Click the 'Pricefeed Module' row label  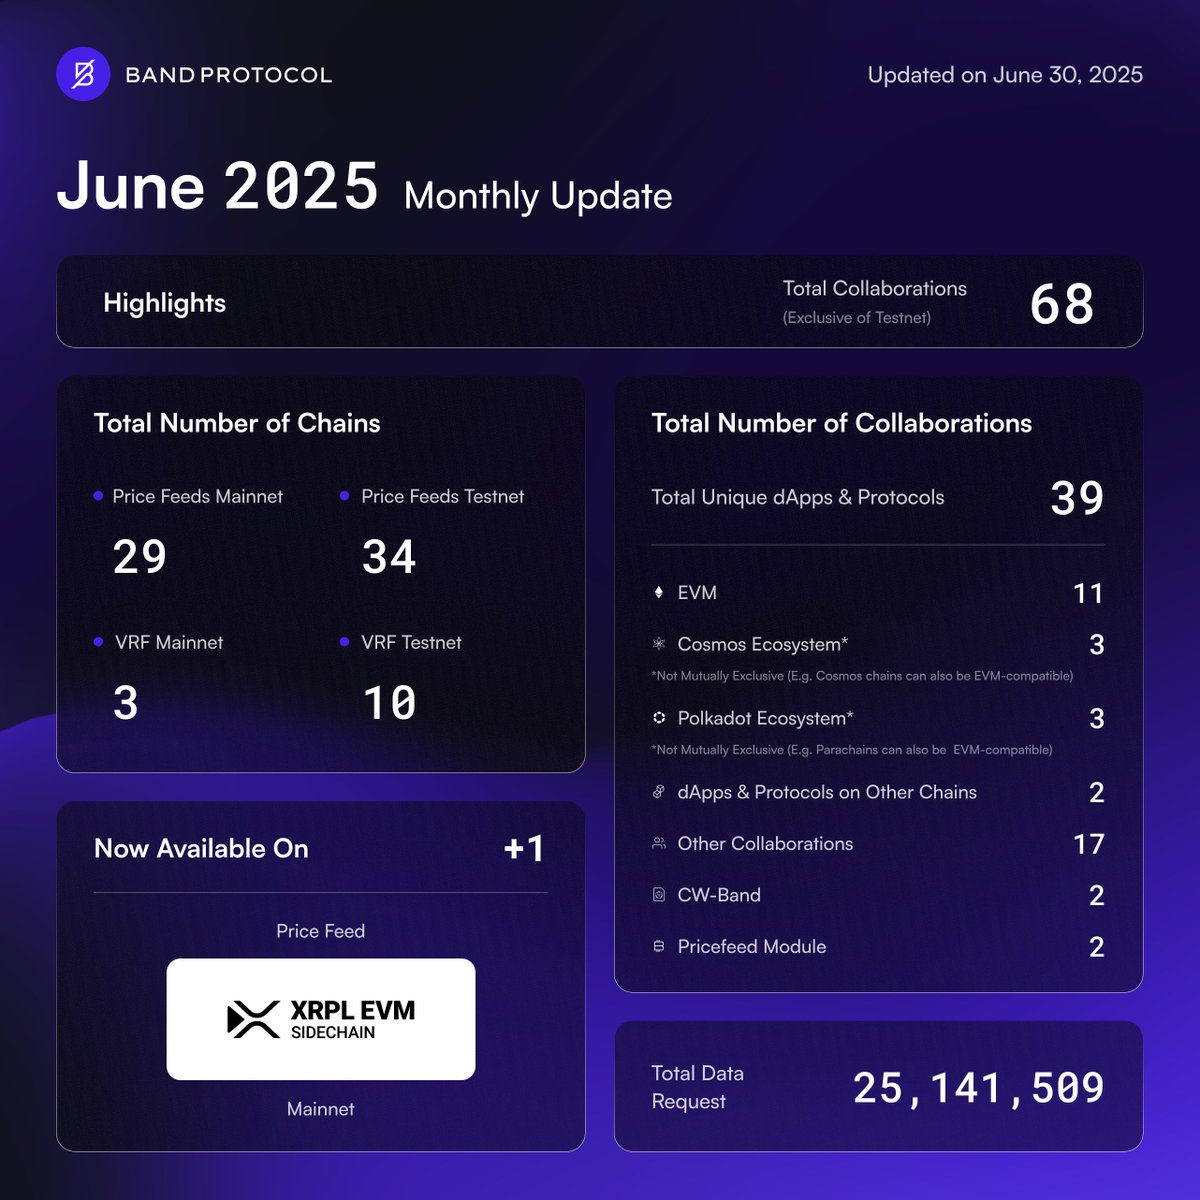point(752,946)
